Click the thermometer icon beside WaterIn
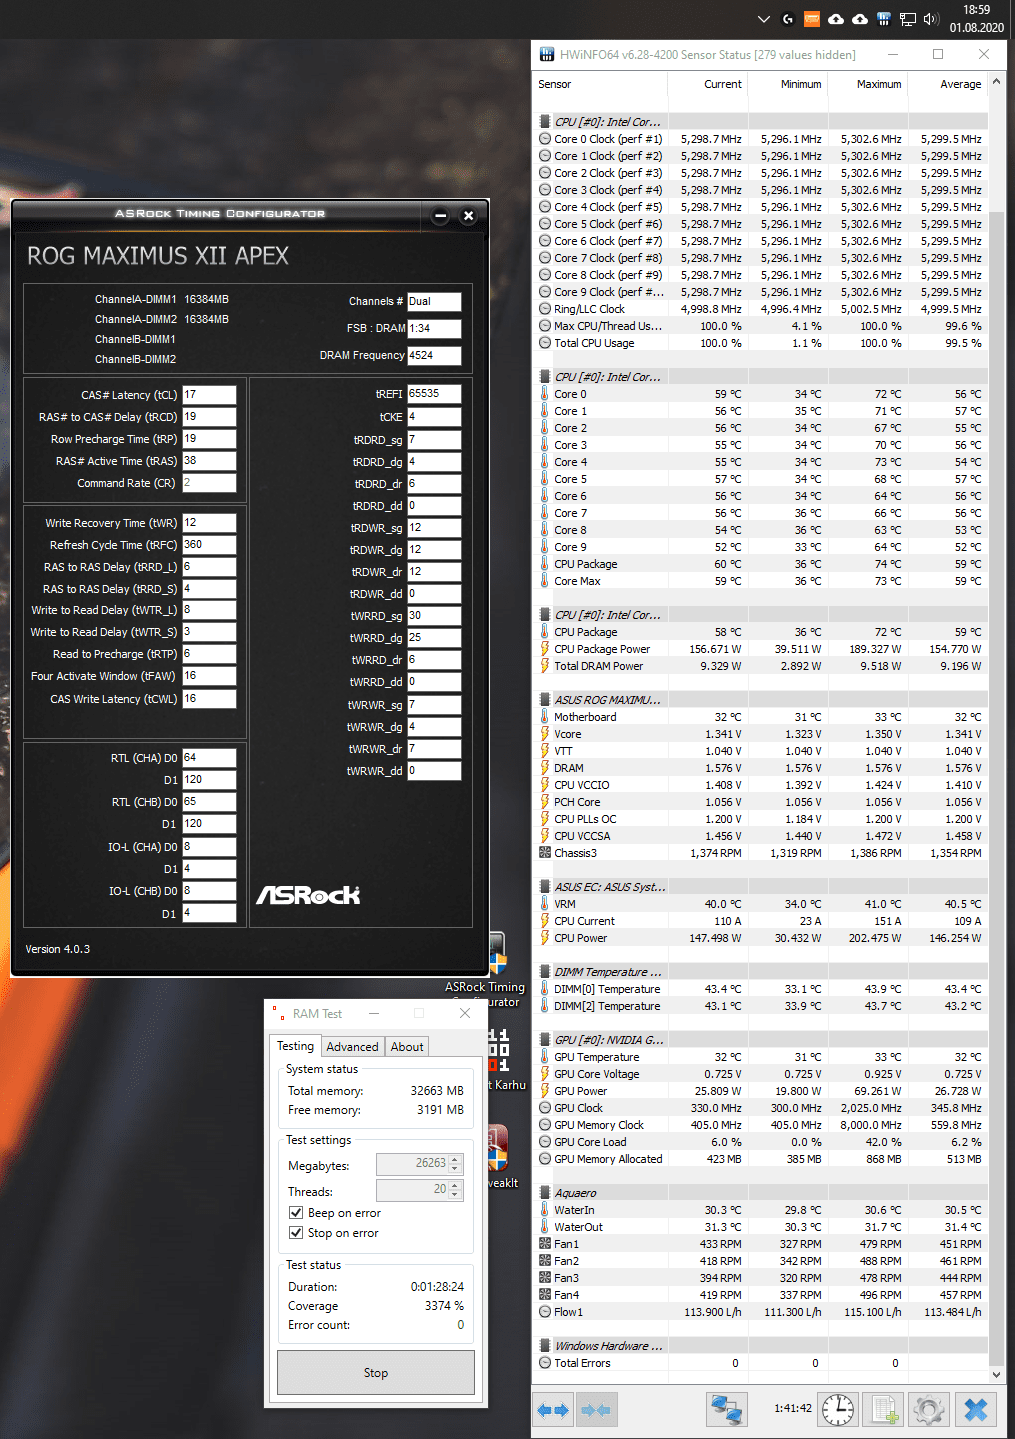The height and width of the screenshot is (1439, 1015). (x=545, y=1210)
